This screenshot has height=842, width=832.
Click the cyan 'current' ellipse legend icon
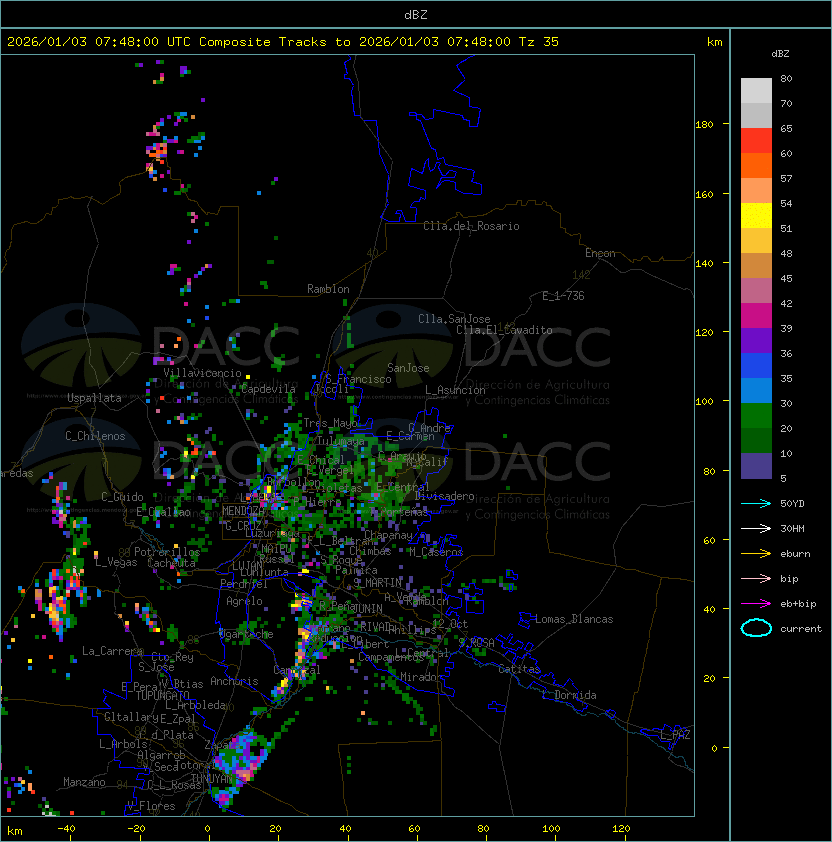(x=756, y=628)
